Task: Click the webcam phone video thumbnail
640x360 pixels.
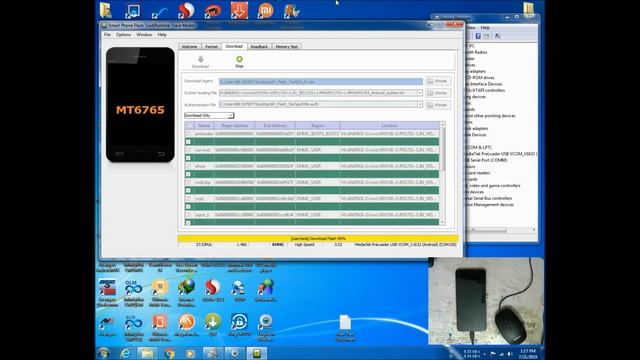Action: coord(486,301)
